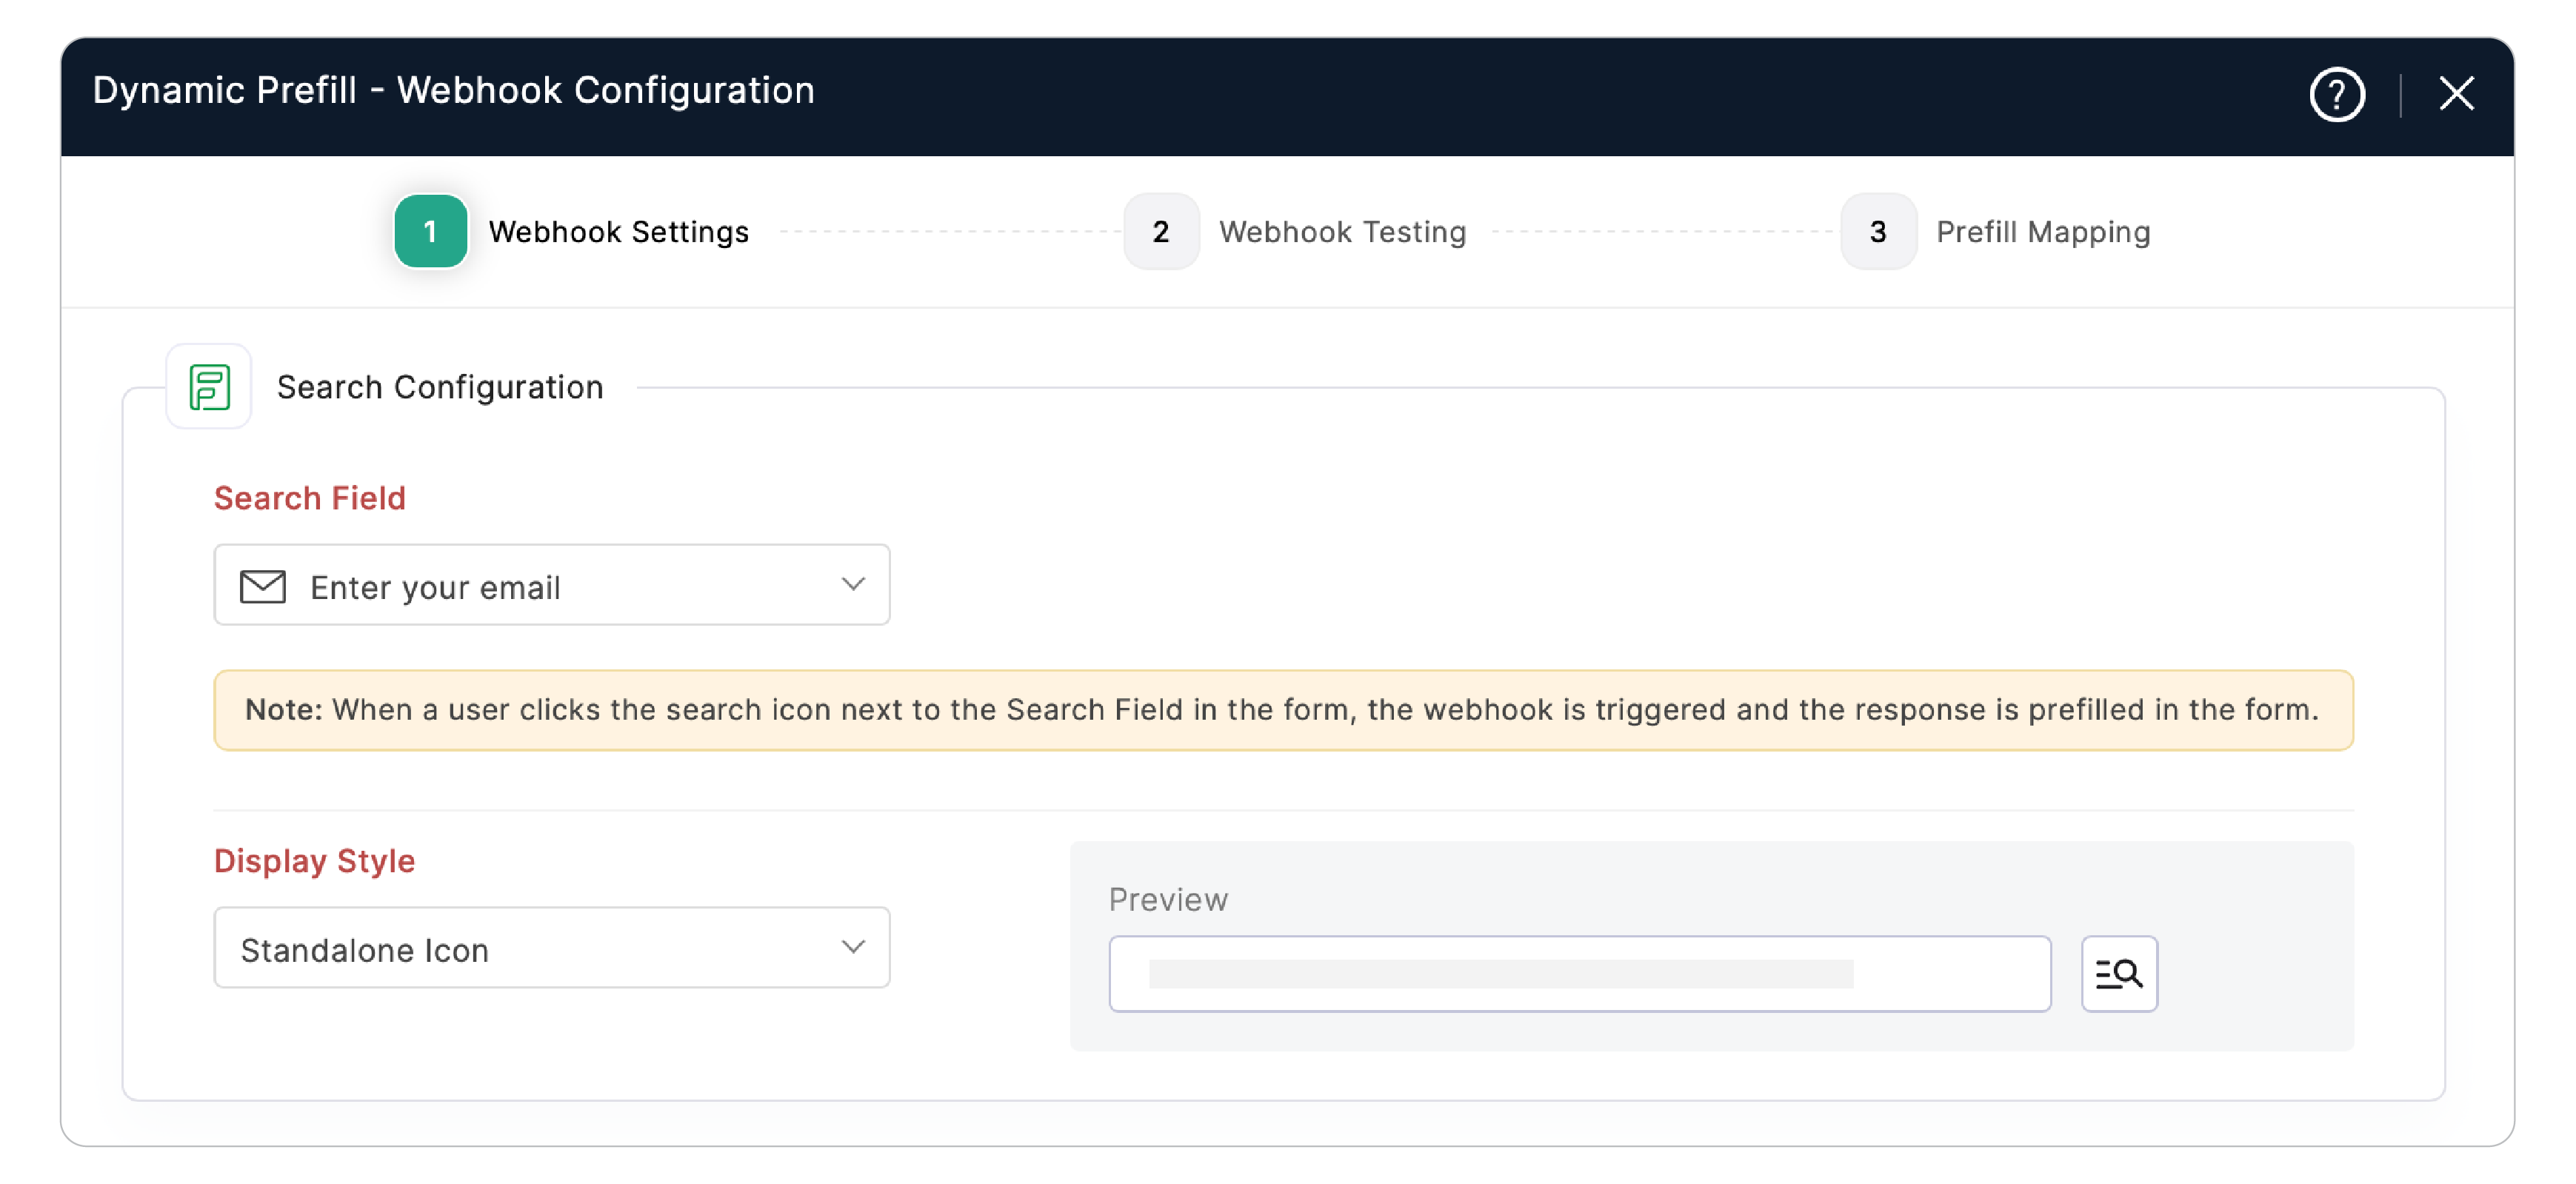Jump to the Prefill Mapping step
The image size is (2576, 1184).
pos(2042,232)
